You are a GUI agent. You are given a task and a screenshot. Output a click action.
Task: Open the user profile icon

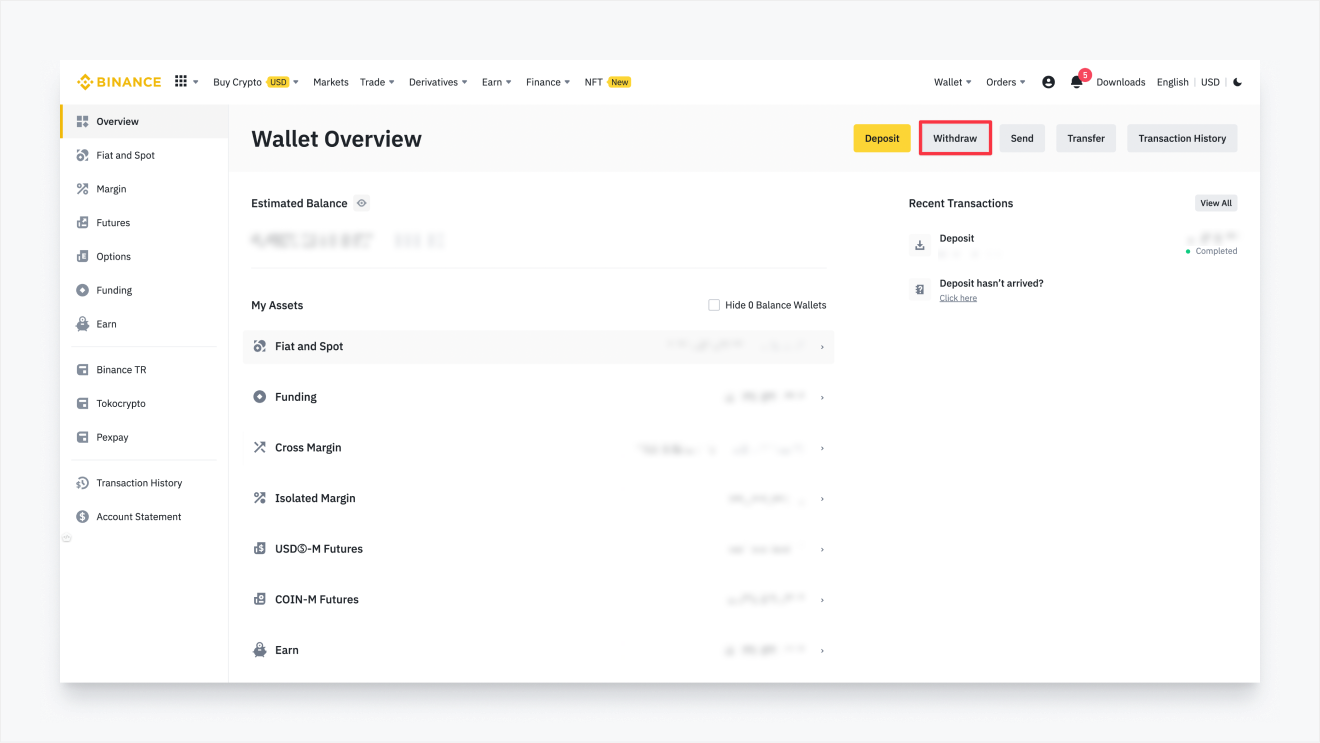tap(1048, 82)
